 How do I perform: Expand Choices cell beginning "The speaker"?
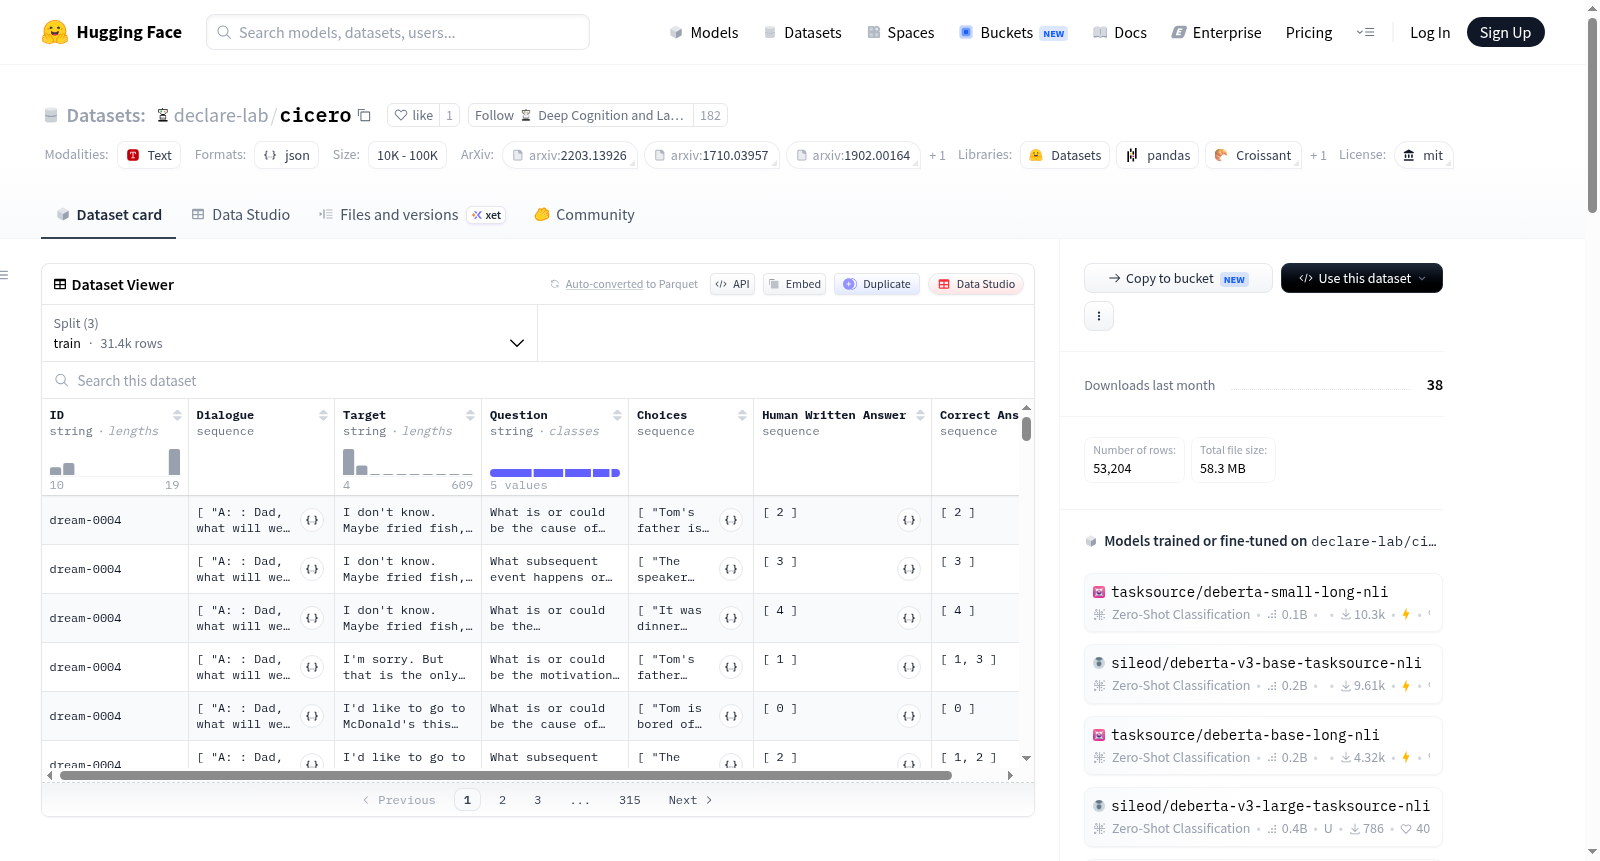[731, 569]
